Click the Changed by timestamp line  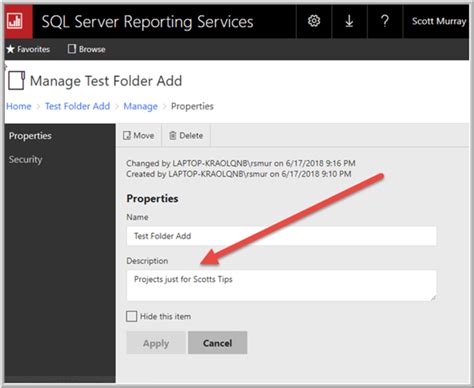point(241,163)
